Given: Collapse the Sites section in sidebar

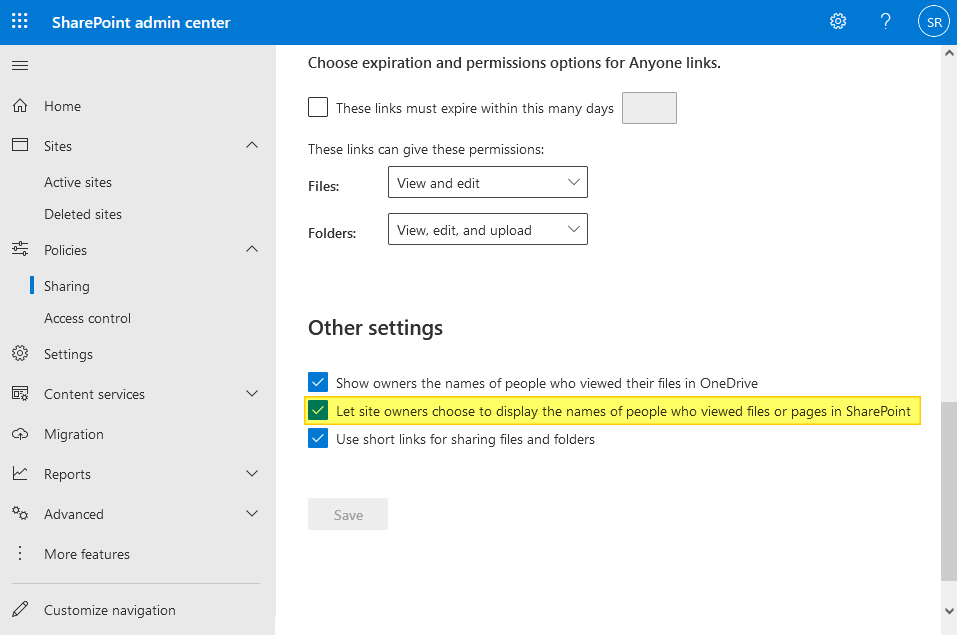Looking at the screenshot, I should click(x=252, y=145).
